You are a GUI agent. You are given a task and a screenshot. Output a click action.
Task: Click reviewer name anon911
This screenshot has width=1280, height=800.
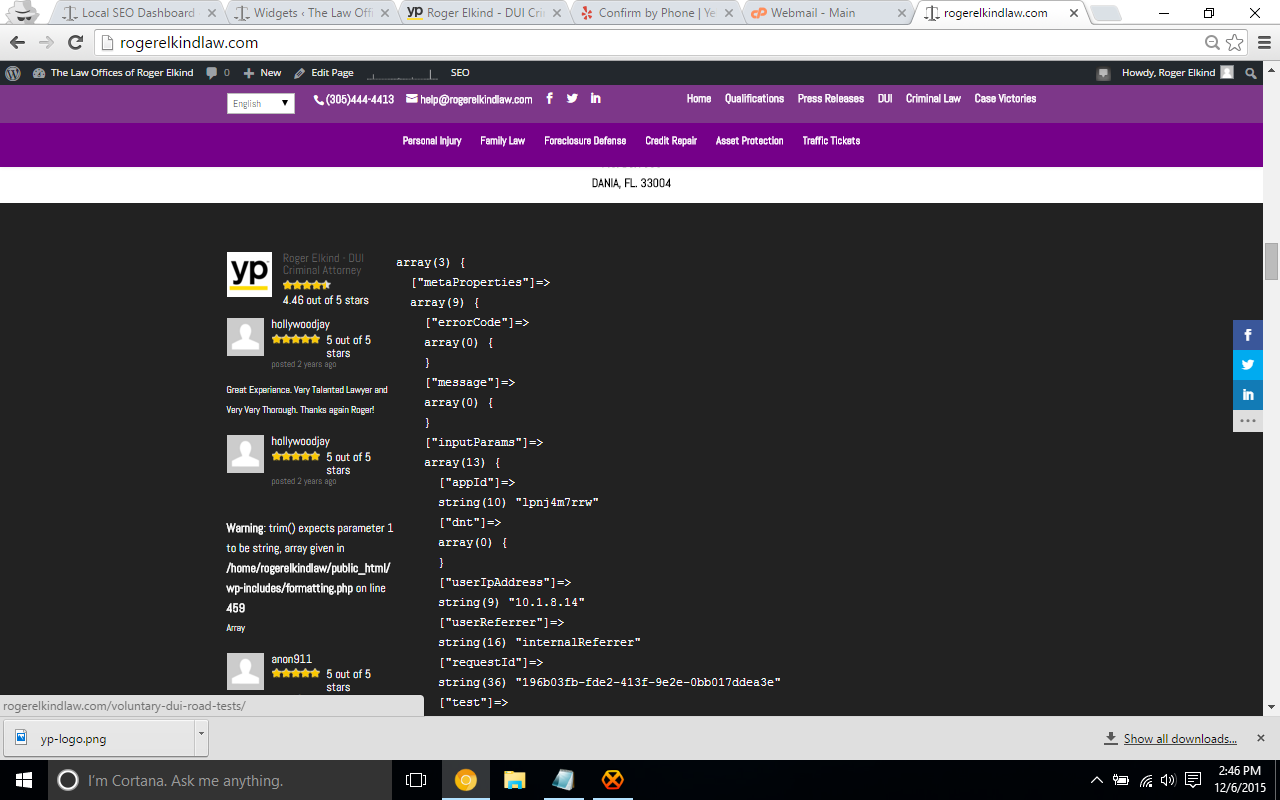point(291,659)
